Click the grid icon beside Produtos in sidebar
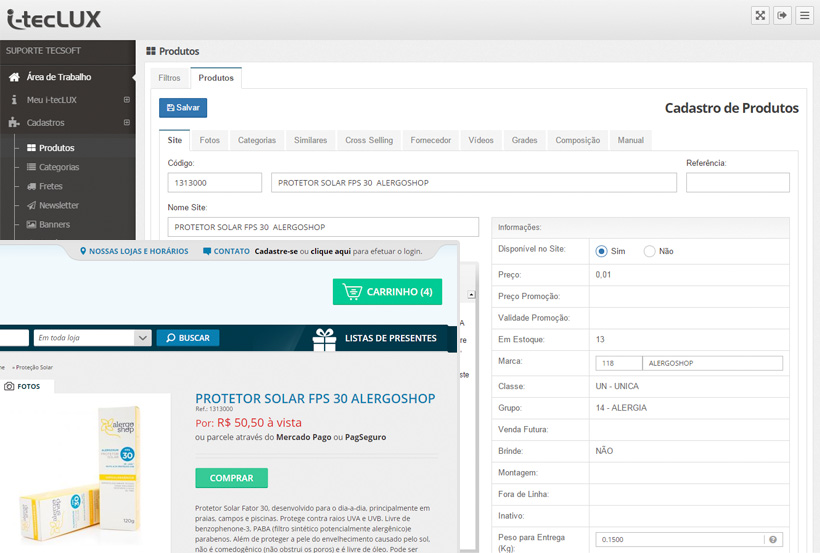The width and height of the screenshot is (820, 553). (x=31, y=148)
